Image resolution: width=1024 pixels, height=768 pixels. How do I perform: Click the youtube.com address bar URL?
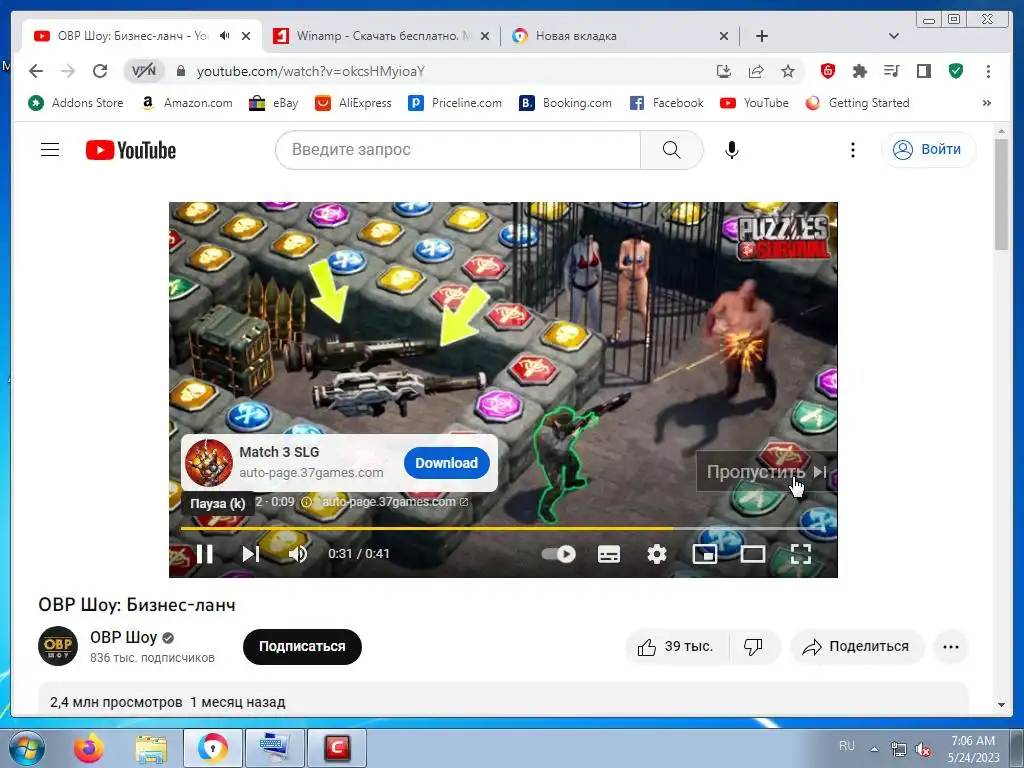tap(311, 71)
